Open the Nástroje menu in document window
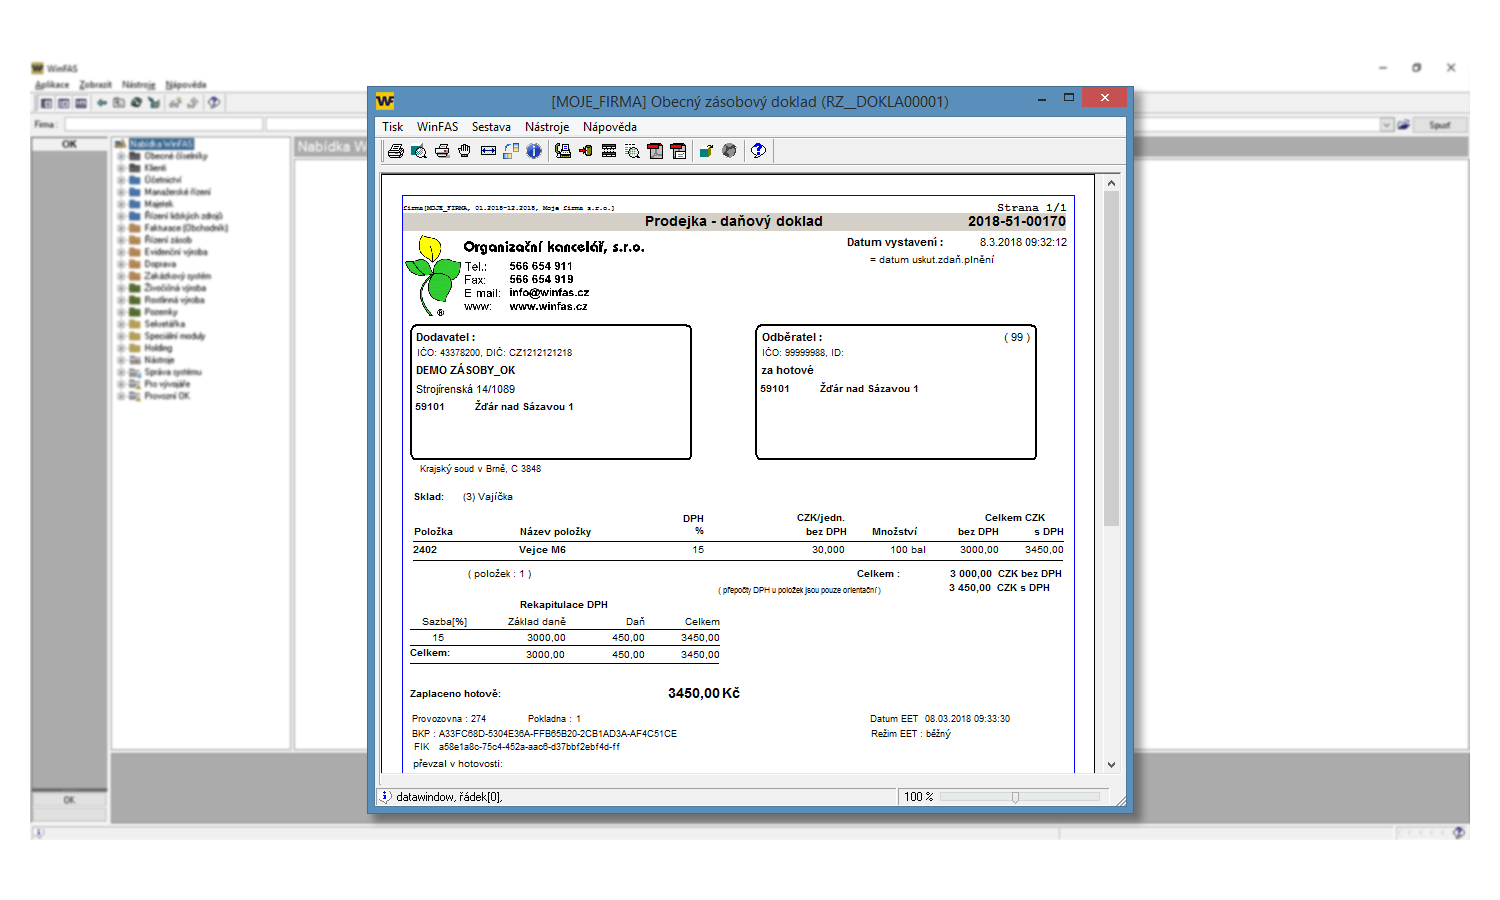This screenshot has height=900, width=1500. pyautogui.click(x=547, y=127)
